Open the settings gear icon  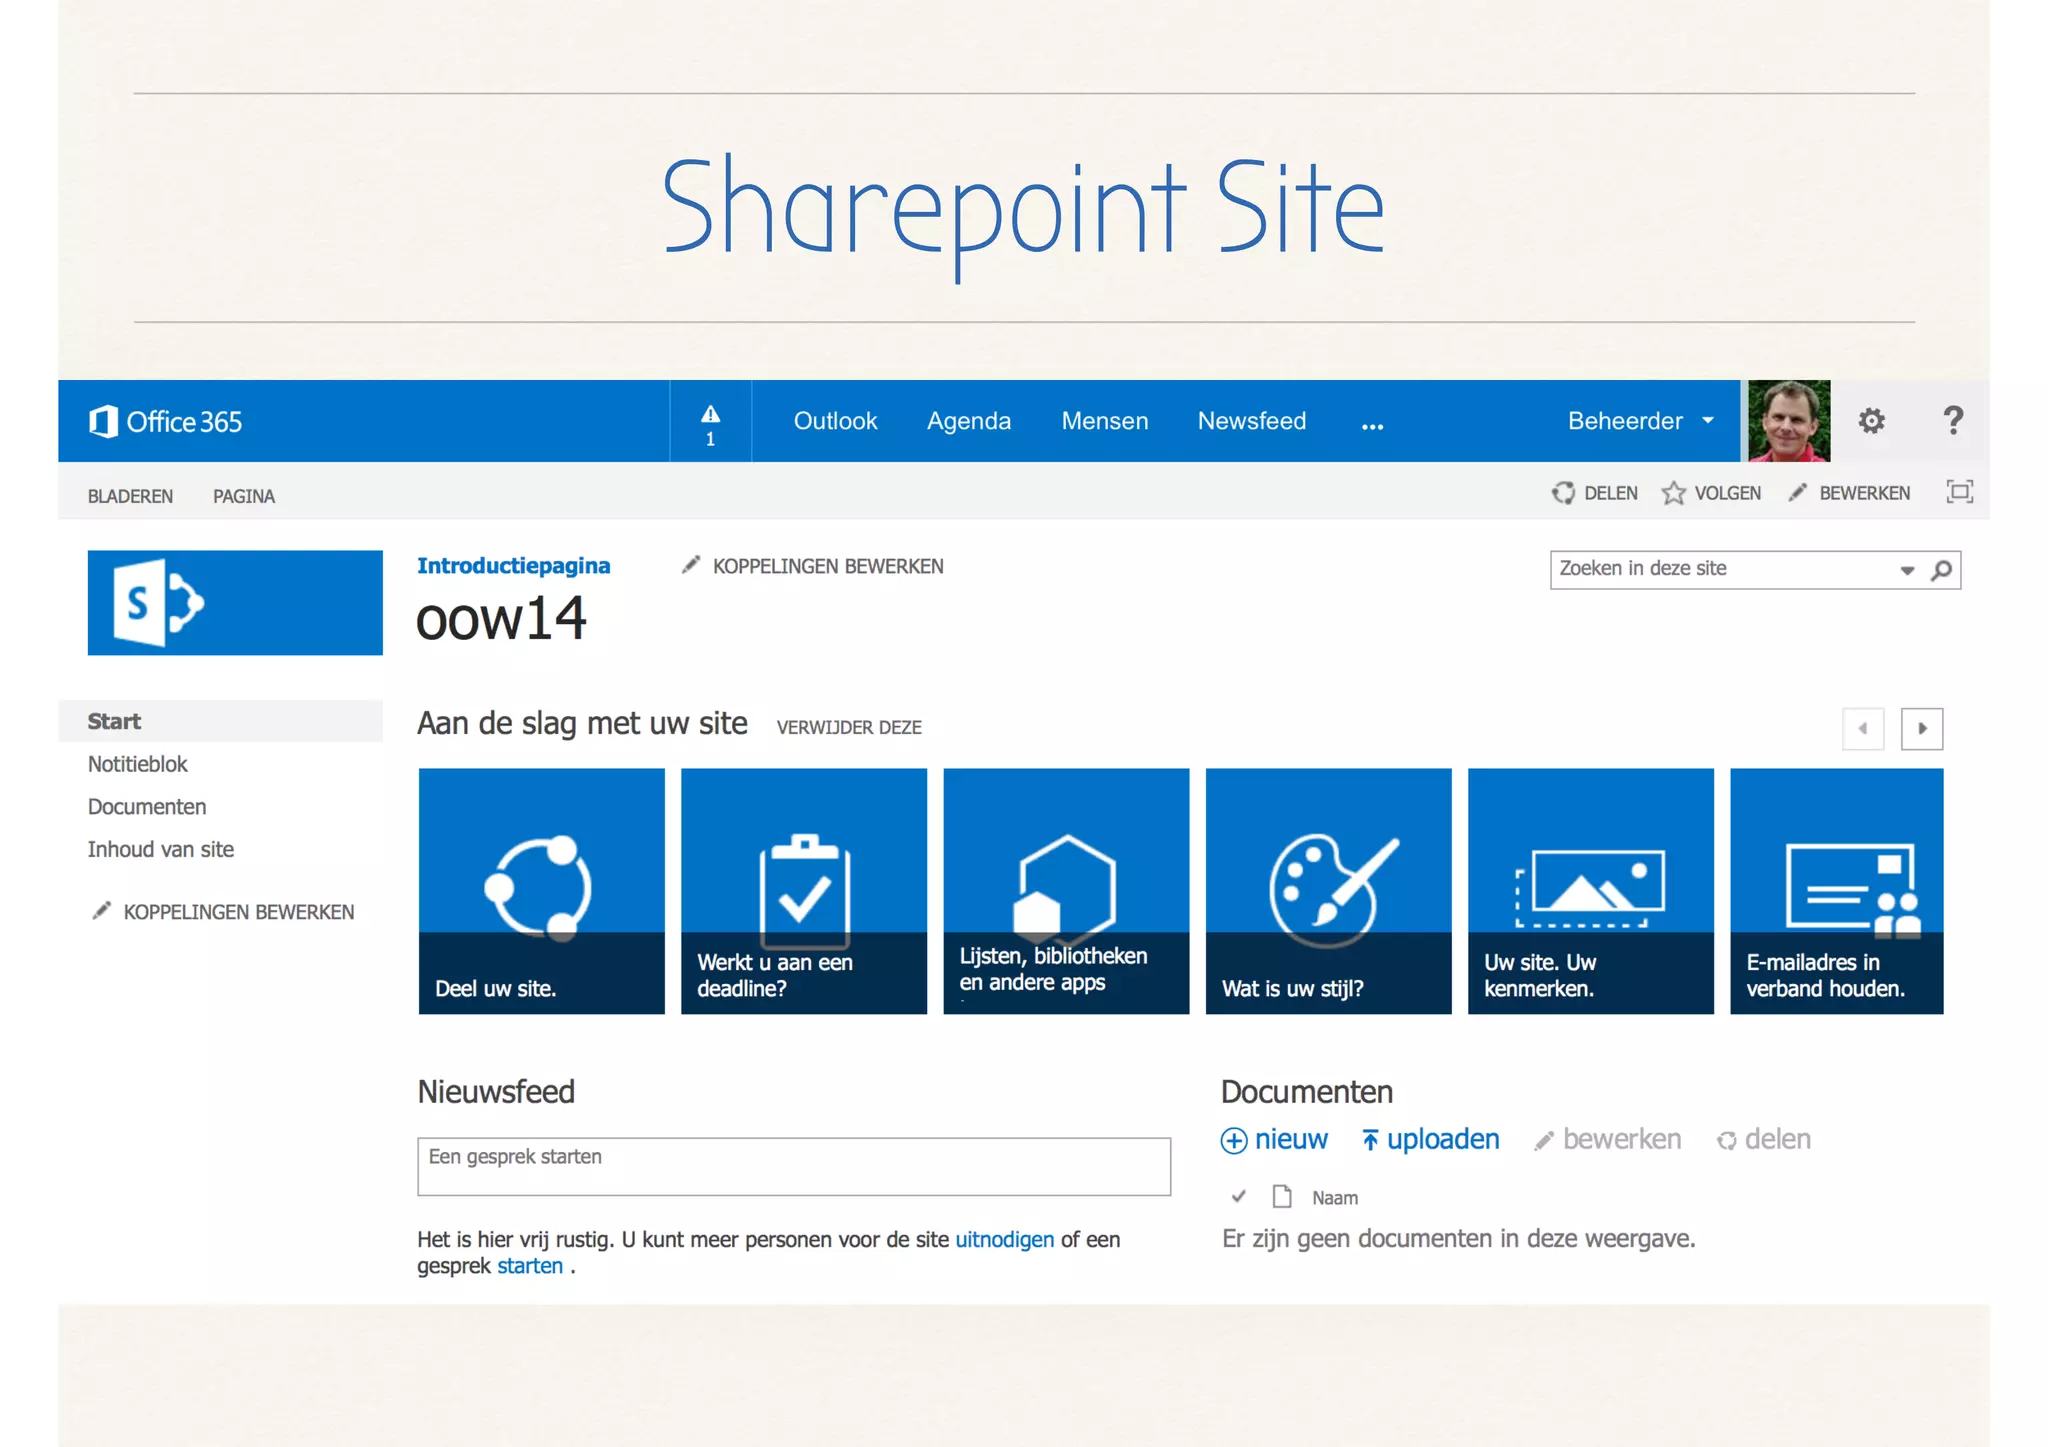coord(1871,421)
